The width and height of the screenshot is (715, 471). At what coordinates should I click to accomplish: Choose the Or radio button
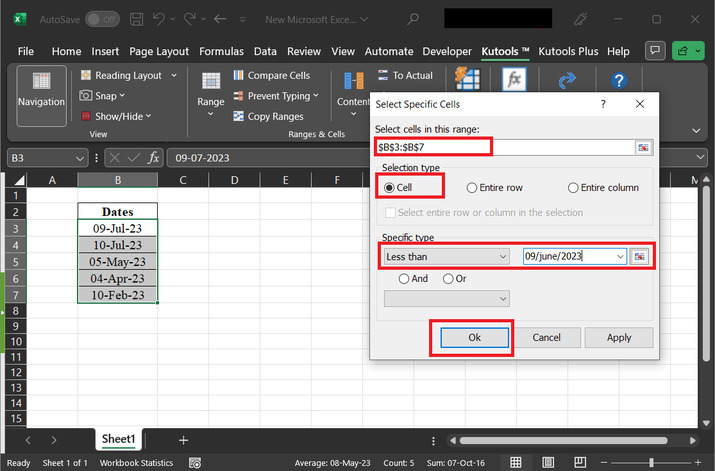(x=448, y=279)
